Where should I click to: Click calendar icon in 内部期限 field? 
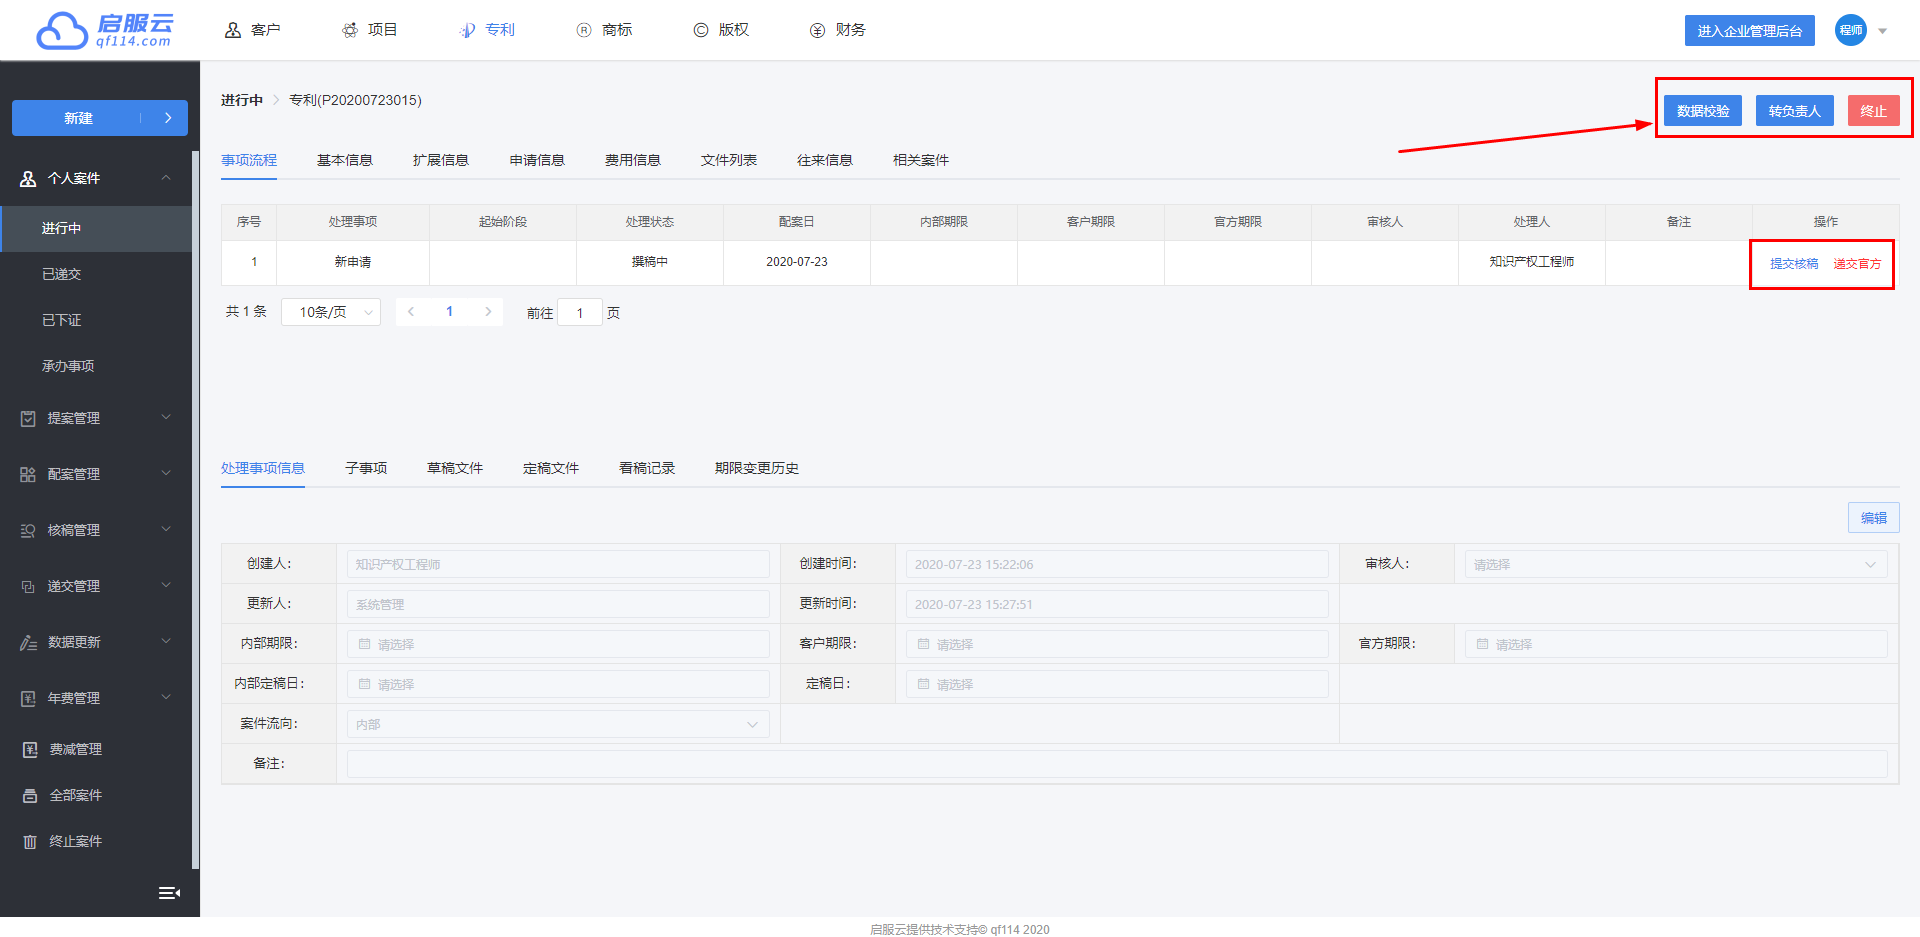click(x=364, y=644)
